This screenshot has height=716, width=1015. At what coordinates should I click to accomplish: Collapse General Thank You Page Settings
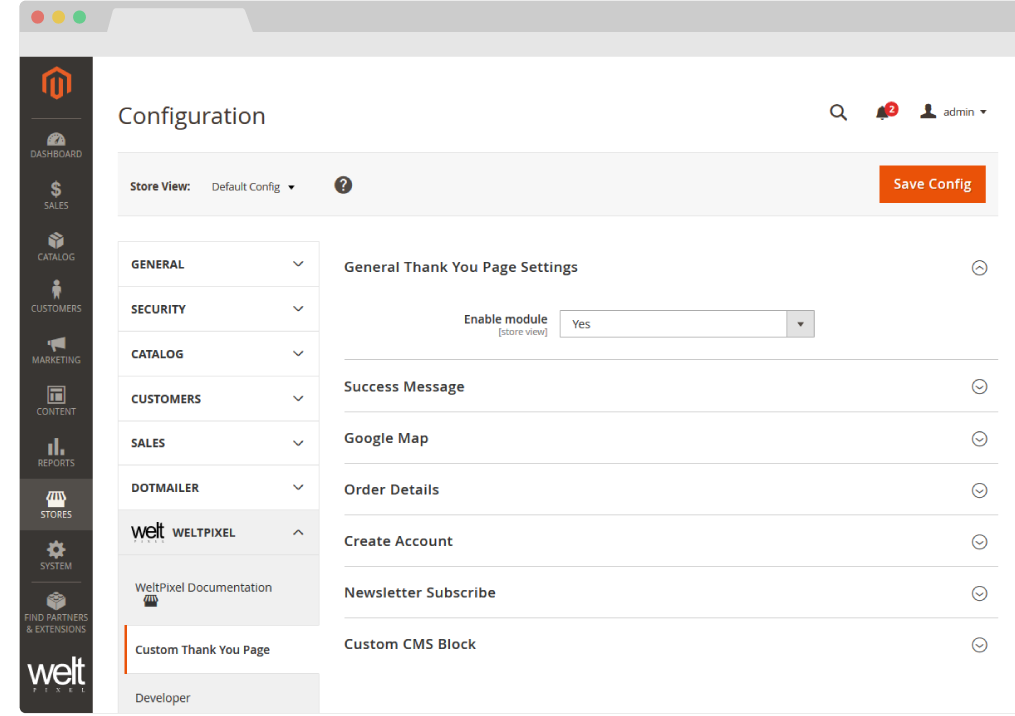pyautogui.click(x=979, y=268)
